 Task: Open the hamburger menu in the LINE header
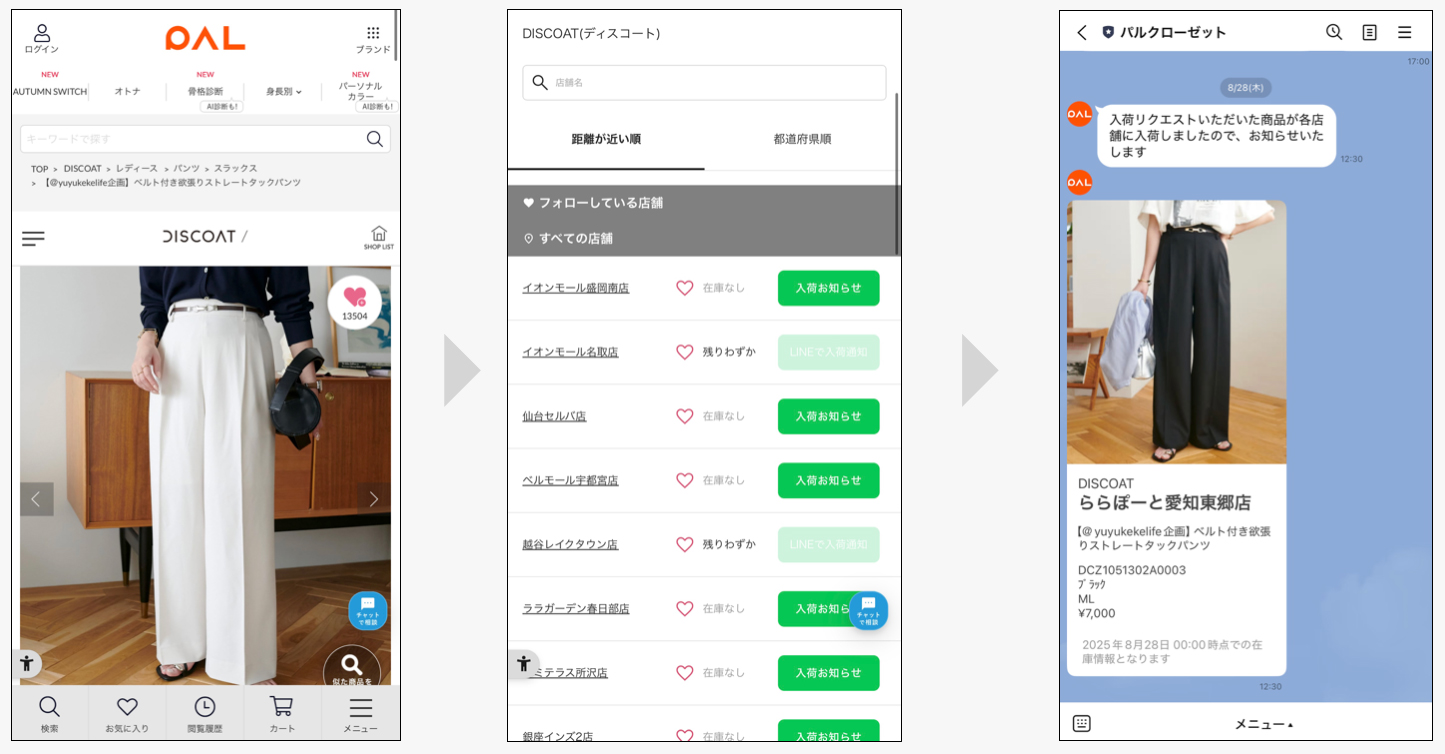1404,32
